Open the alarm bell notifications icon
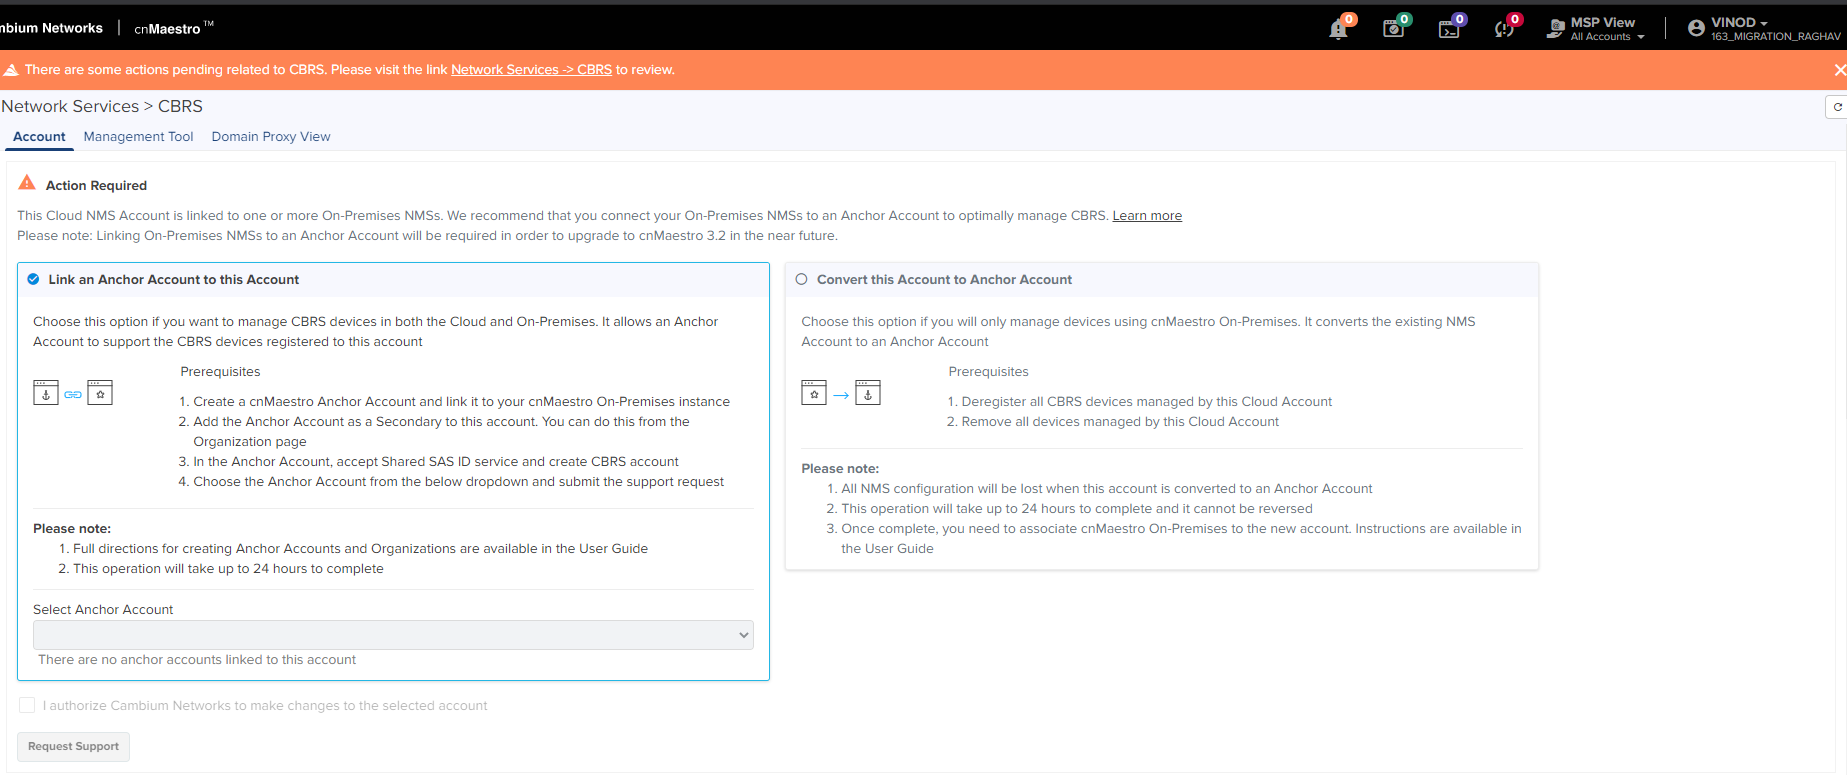 pyautogui.click(x=1338, y=30)
